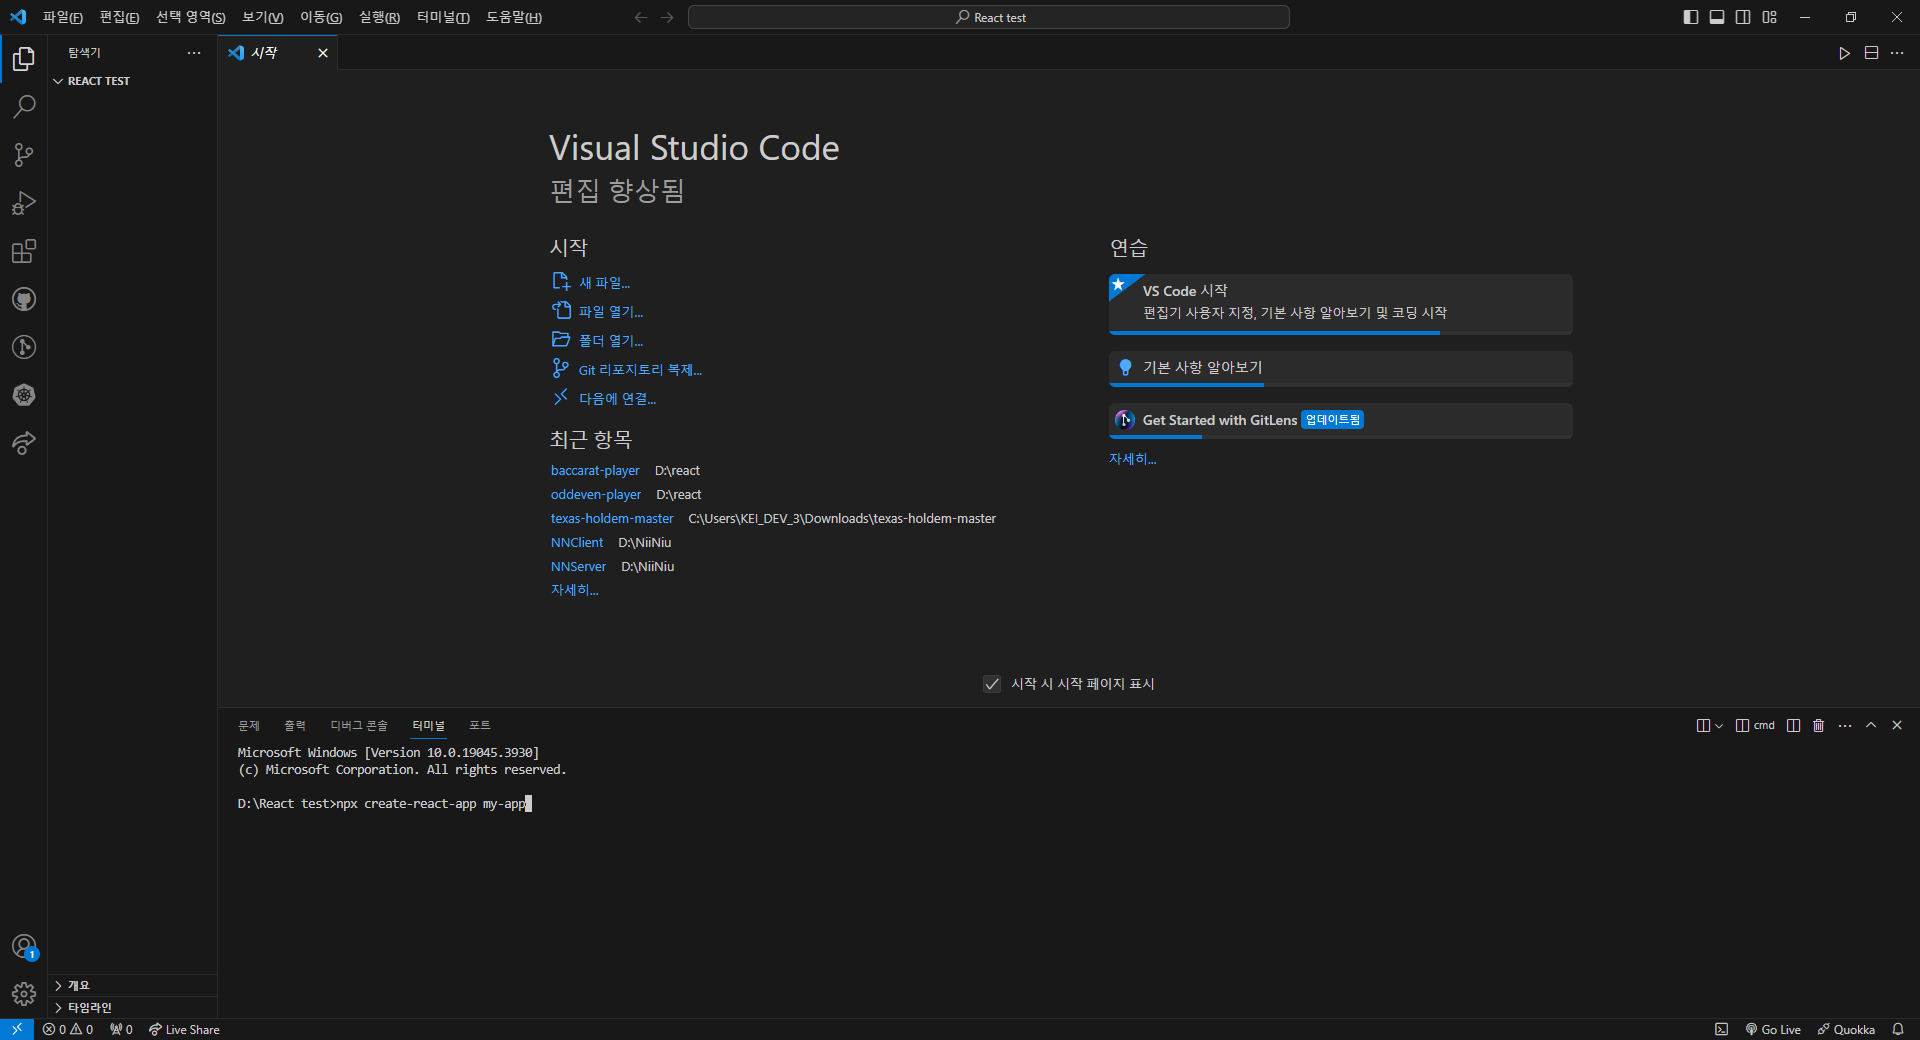
Task: Expand the 타임라인 timeline section
Action: [132, 1007]
